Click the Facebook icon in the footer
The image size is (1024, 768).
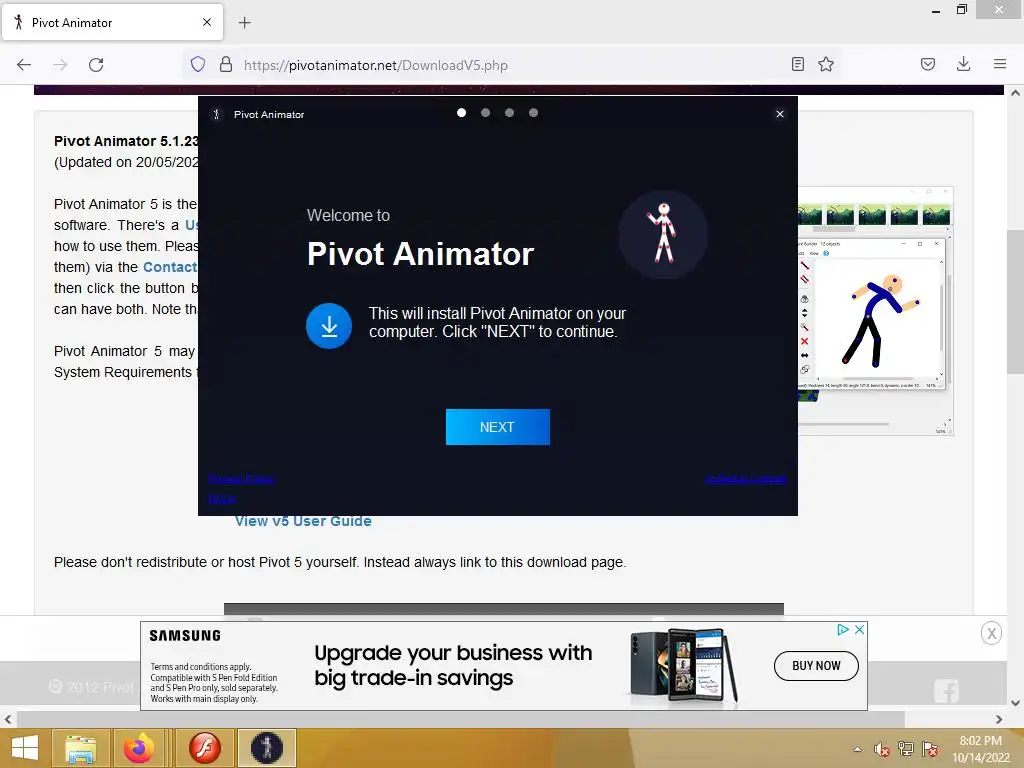(946, 691)
